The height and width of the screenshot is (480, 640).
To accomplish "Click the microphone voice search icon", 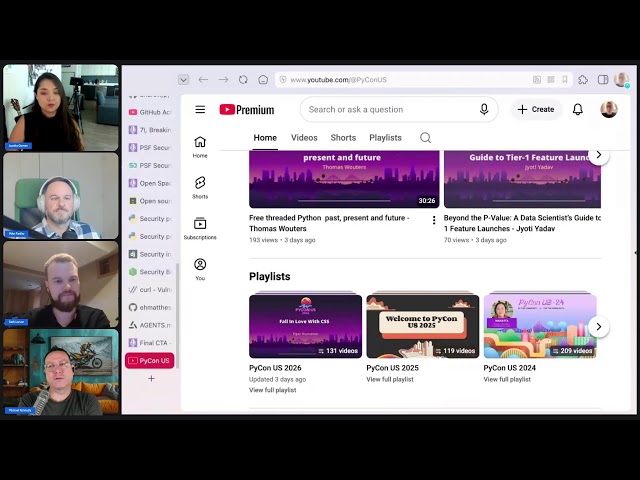I will coord(484,109).
